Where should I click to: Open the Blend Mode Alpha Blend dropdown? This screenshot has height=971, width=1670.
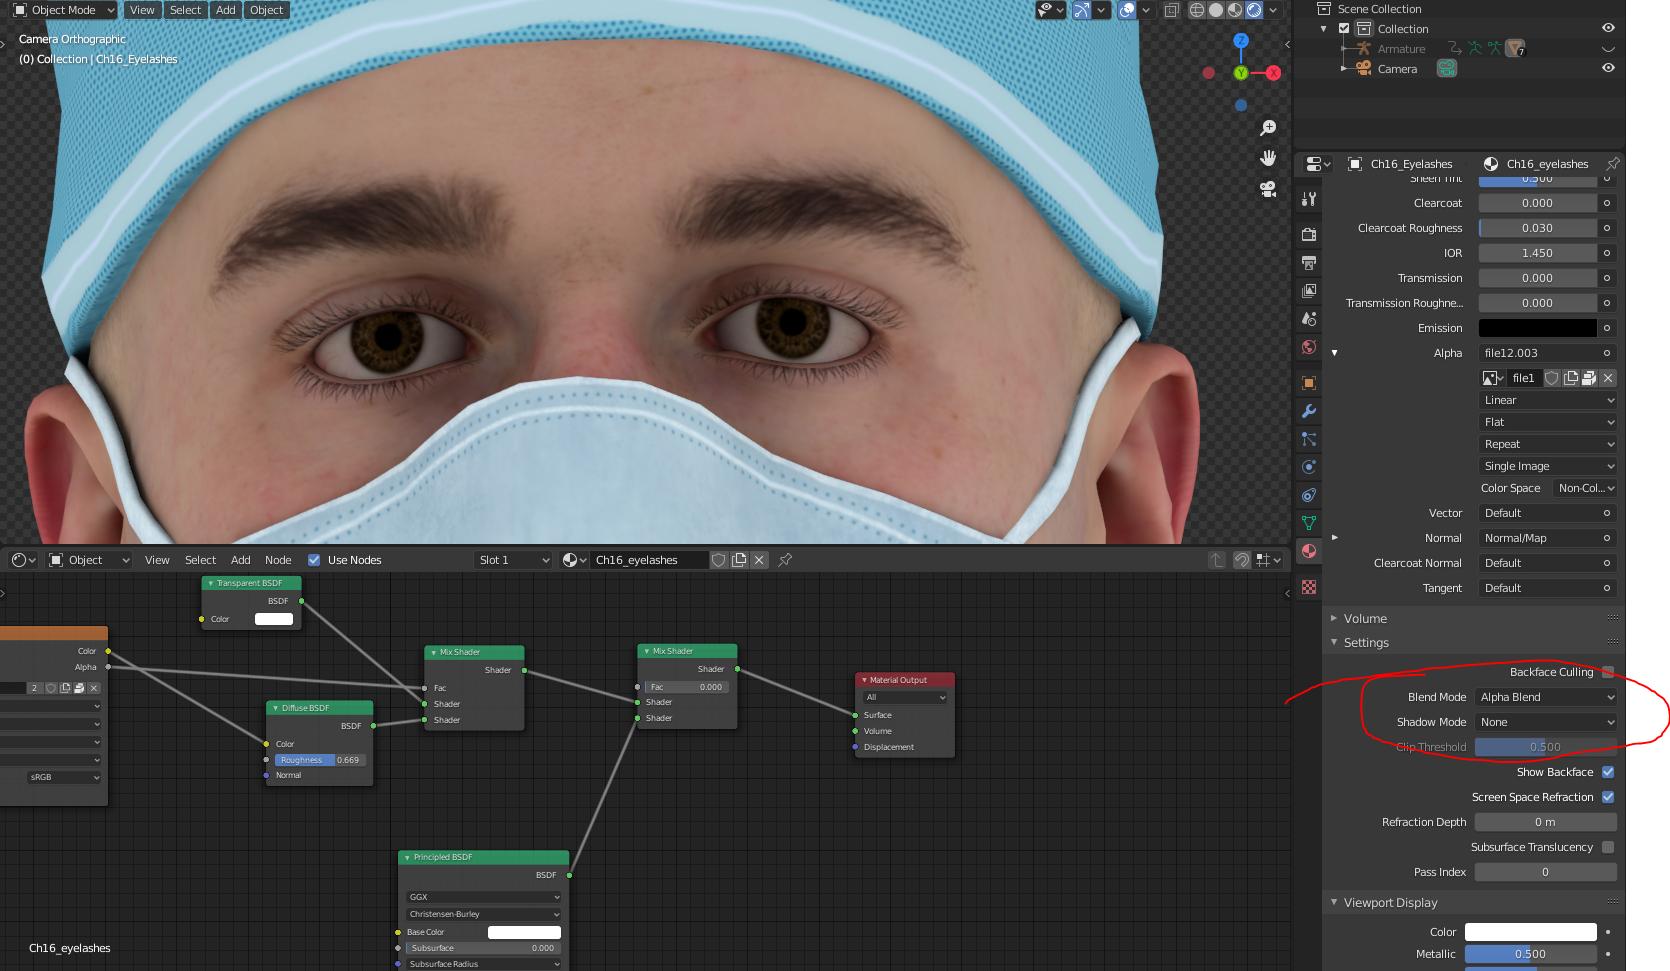(x=1546, y=697)
